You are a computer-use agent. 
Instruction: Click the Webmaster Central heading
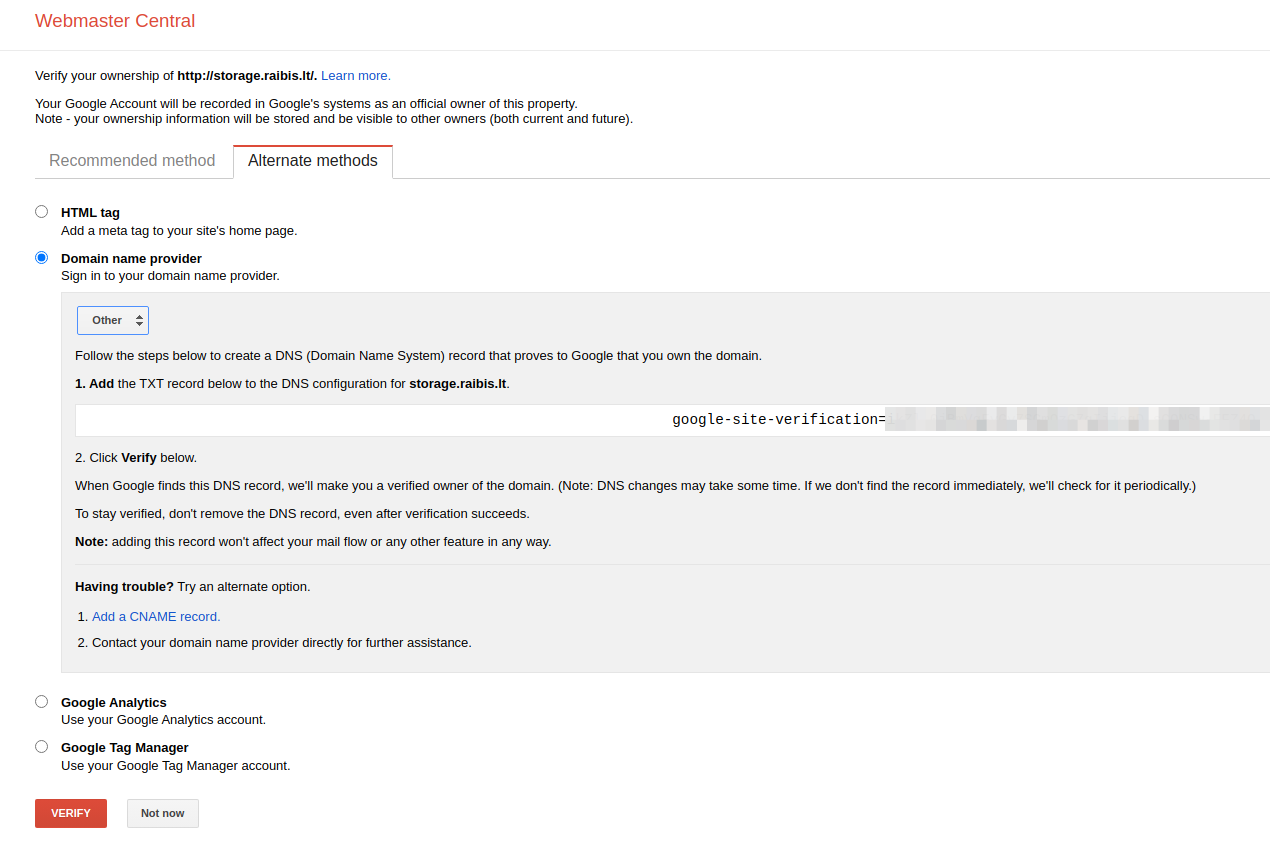coord(114,20)
